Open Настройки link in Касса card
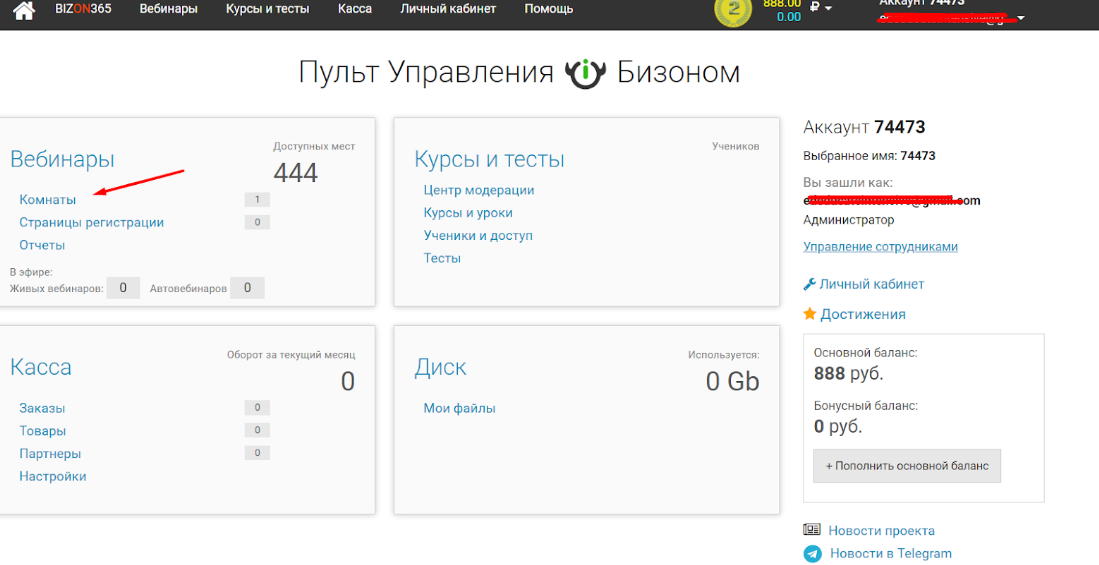The image size is (1099, 565). coord(53,476)
